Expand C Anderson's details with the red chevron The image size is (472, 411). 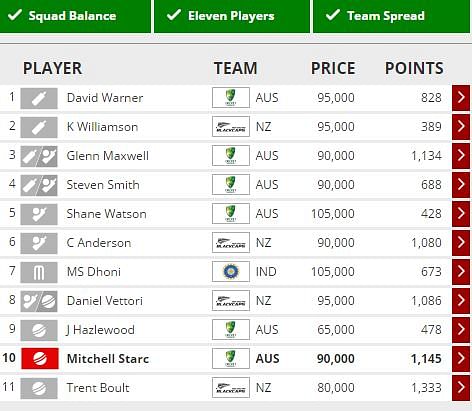(461, 243)
